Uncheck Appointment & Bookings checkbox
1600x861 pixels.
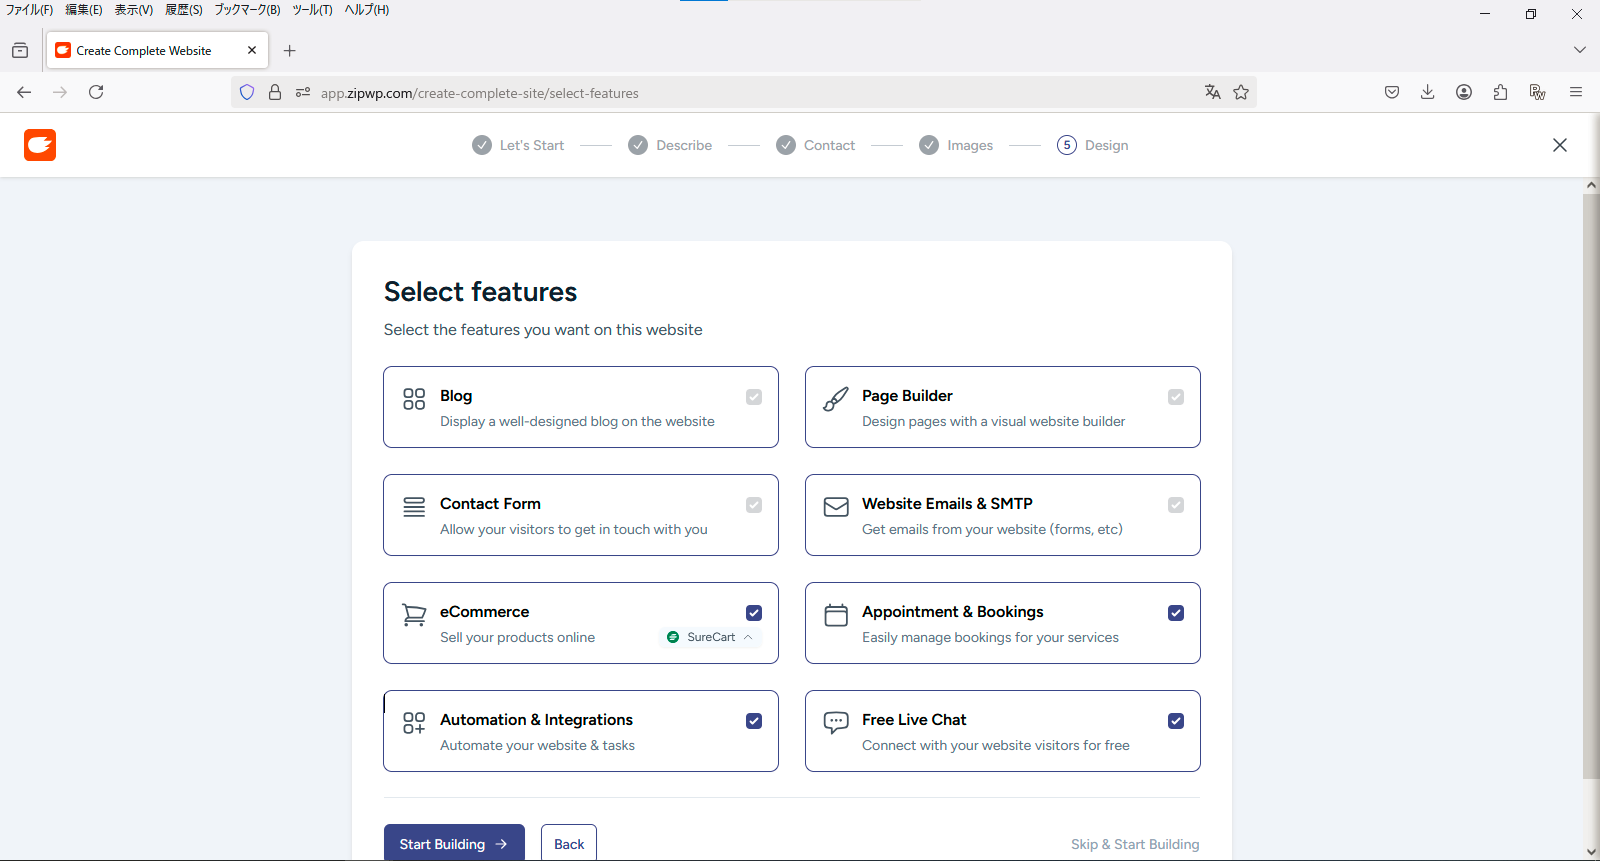[x=1176, y=613]
